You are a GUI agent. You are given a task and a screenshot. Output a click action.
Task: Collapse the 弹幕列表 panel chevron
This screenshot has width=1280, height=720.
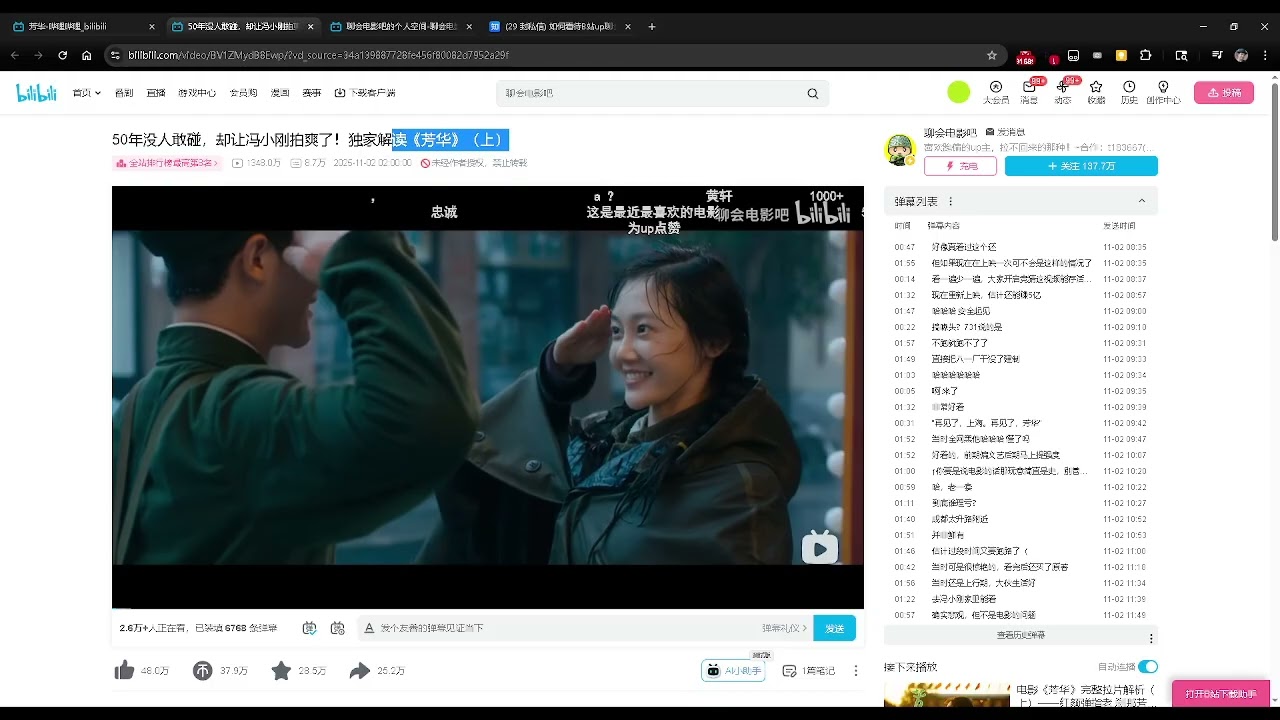point(1142,201)
